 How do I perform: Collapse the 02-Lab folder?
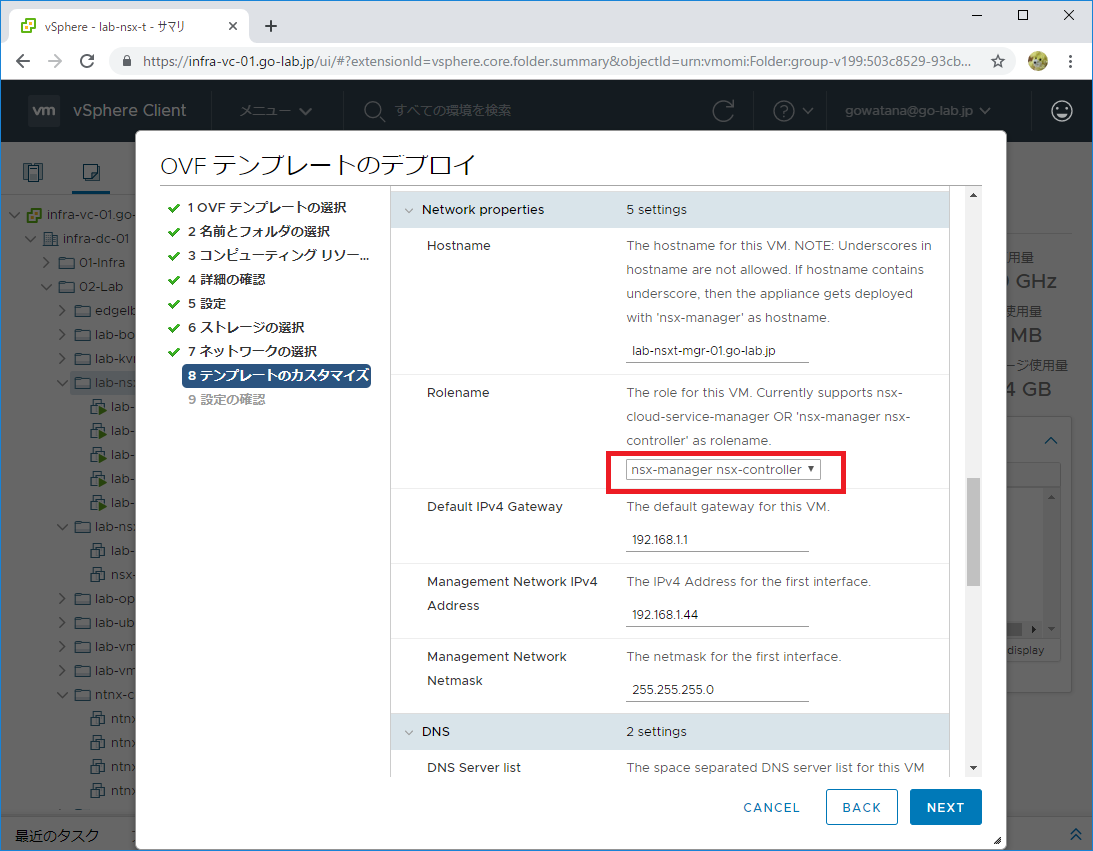(x=47, y=287)
